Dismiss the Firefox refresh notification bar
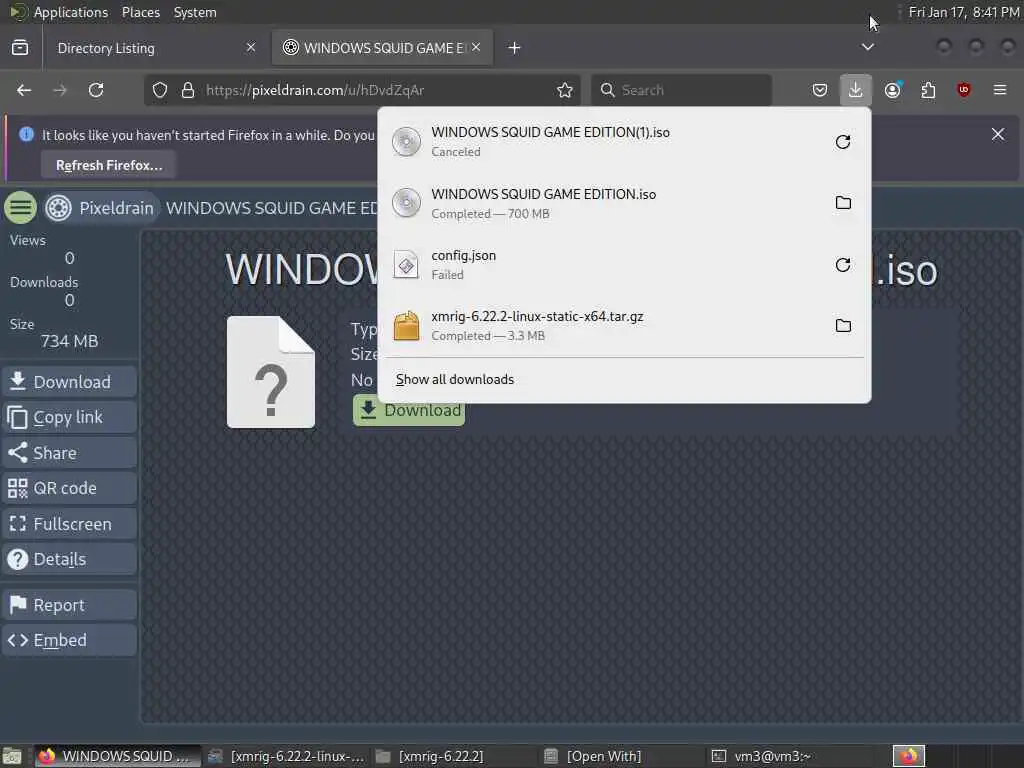This screenshot has height=768, width=1024. pos(998,134)
